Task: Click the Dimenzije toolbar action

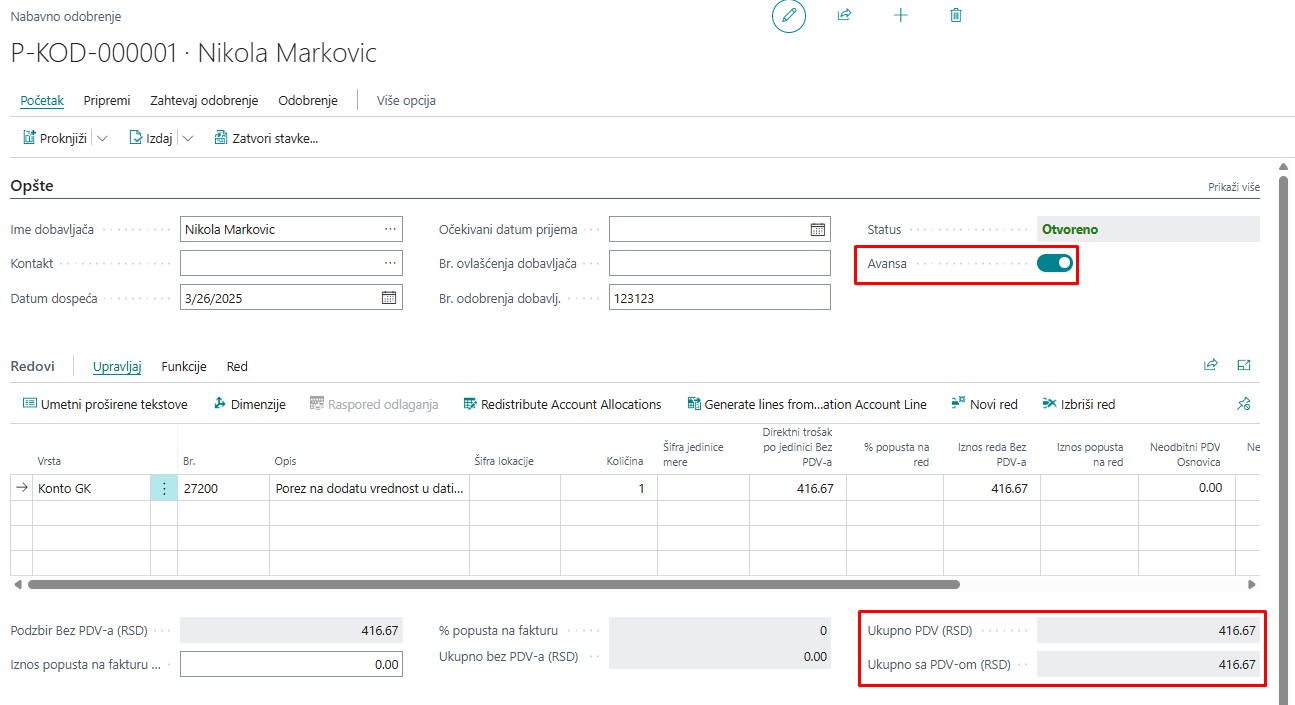Action: [x=250, y=405]
